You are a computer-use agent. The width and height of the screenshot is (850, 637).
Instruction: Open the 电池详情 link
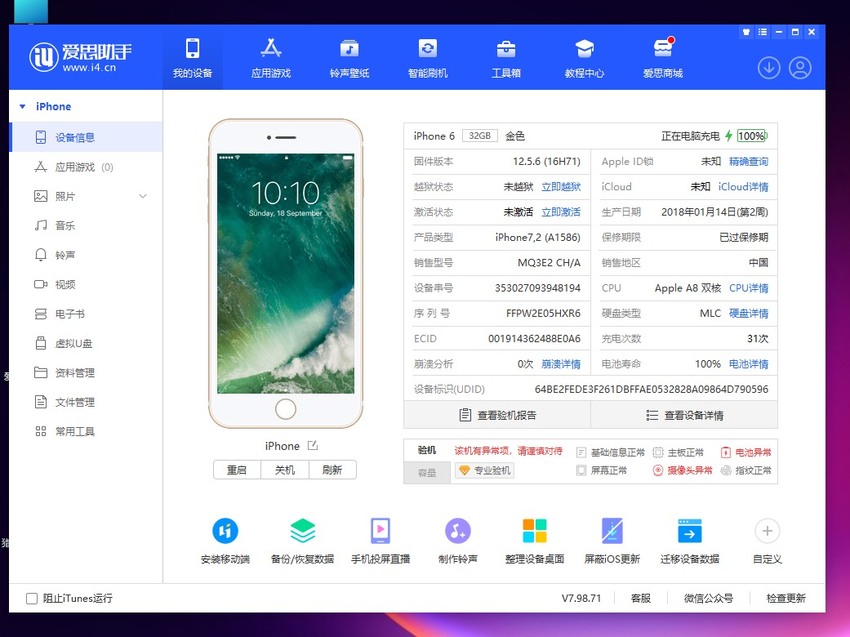coord(749,364)
